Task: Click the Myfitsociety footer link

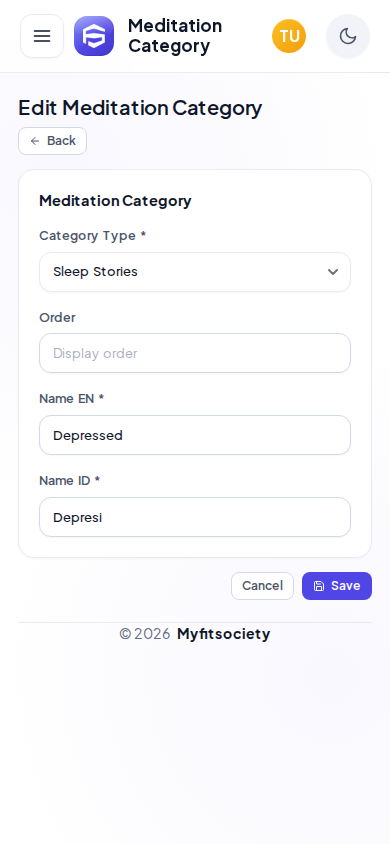Action: [x=223, y=634]
